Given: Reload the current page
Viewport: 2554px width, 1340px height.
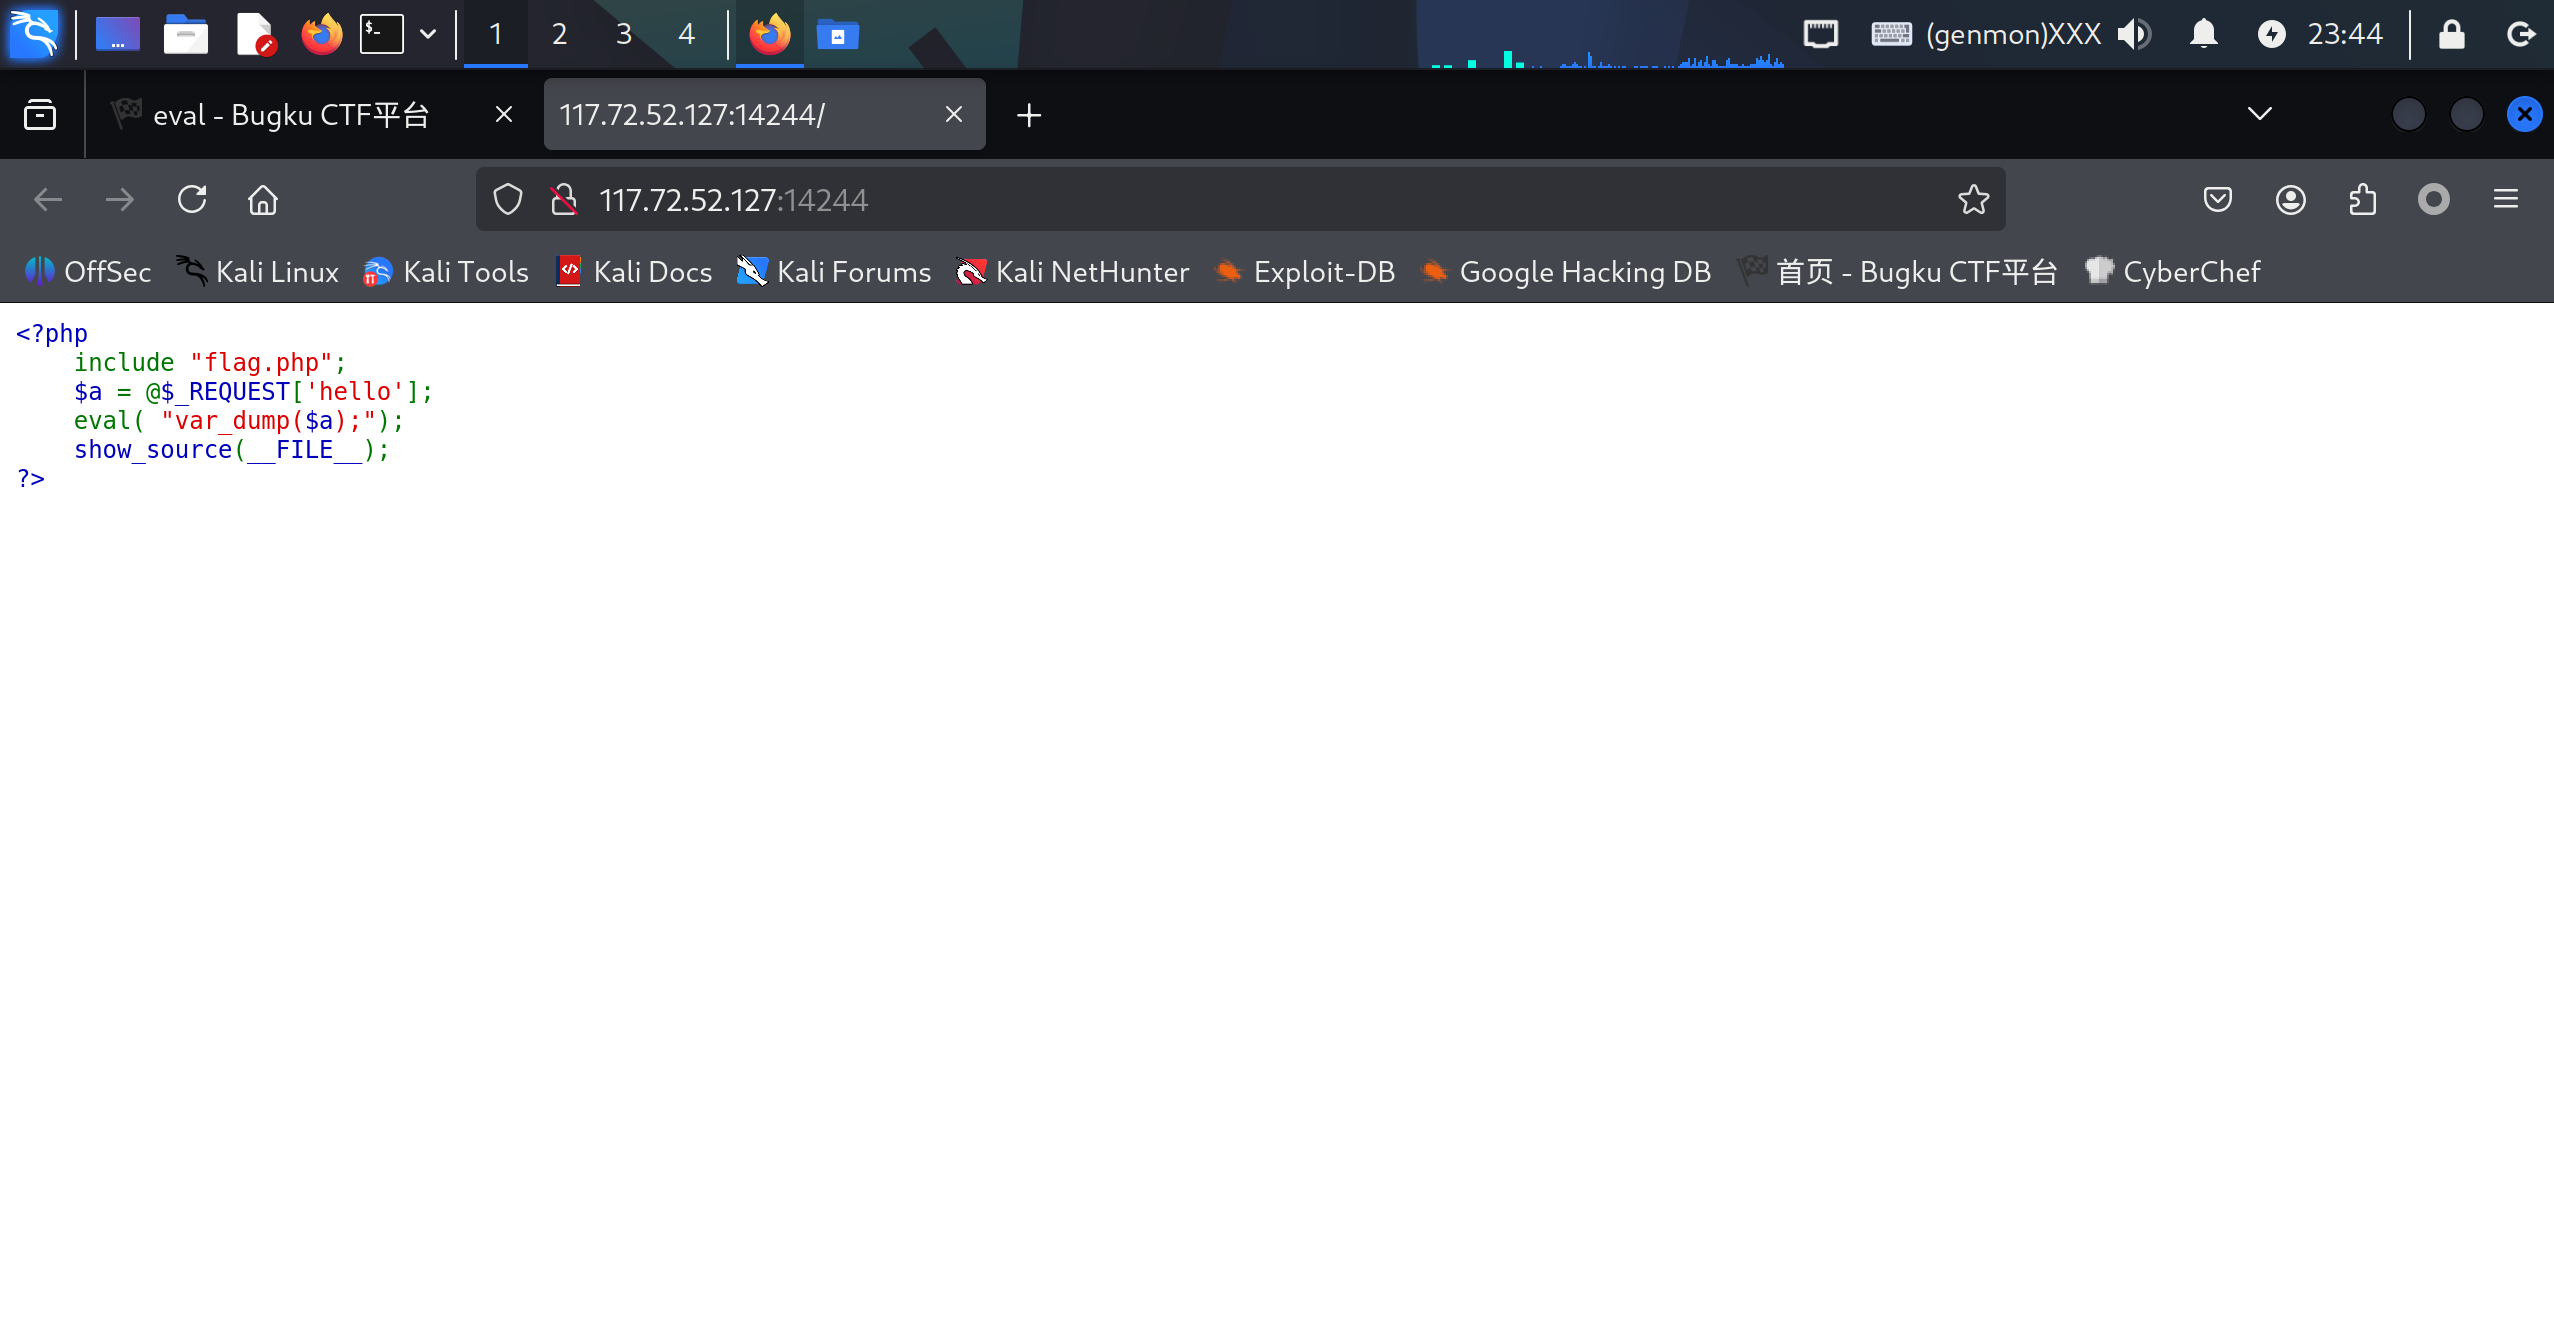Looking at the screenshot, I should click(192, 200).
